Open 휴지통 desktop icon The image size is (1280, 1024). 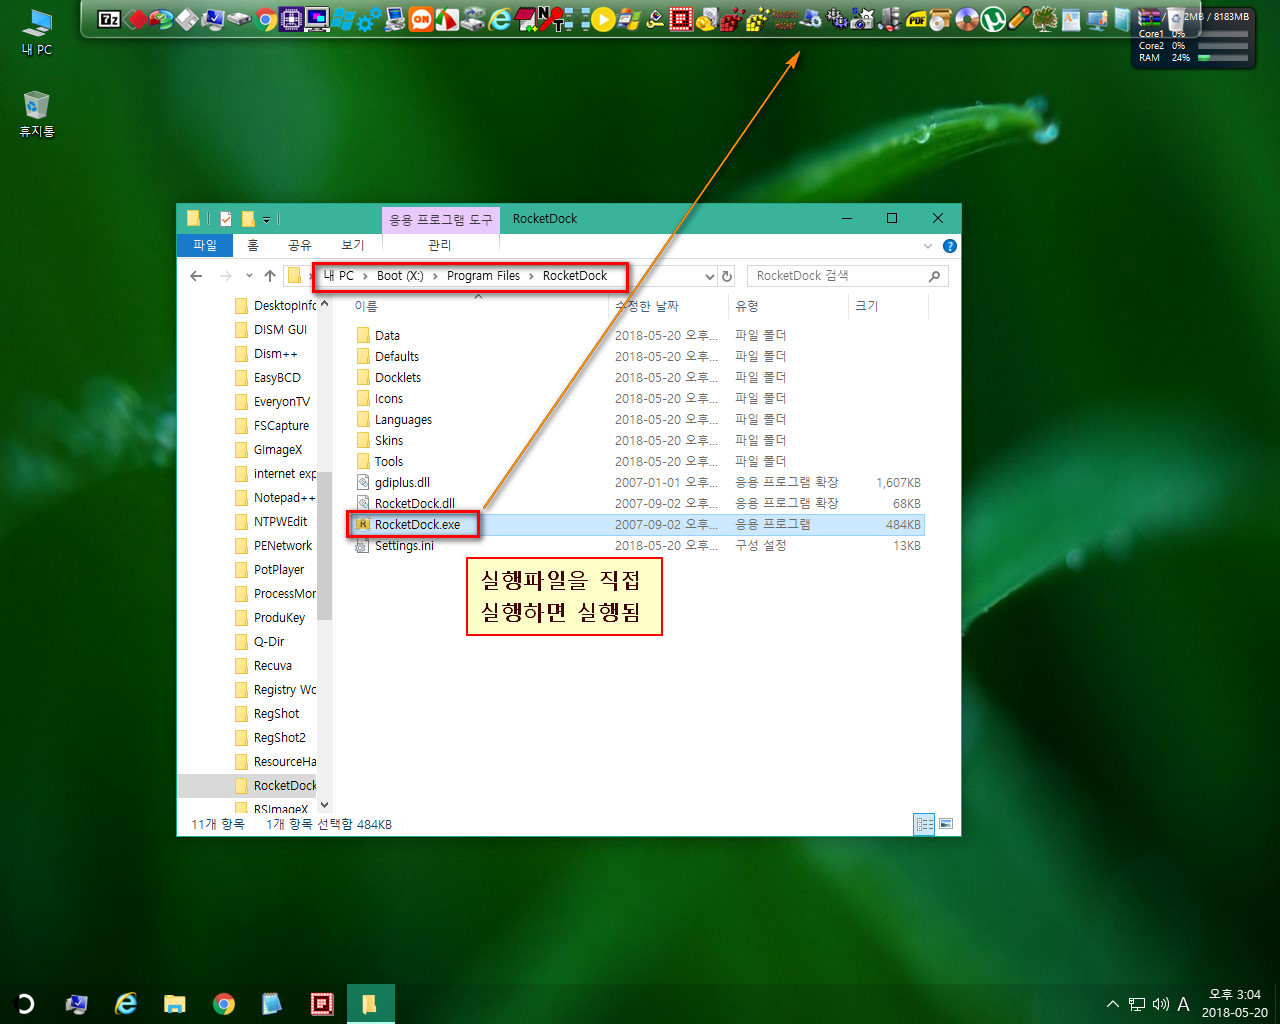(37, 114)
